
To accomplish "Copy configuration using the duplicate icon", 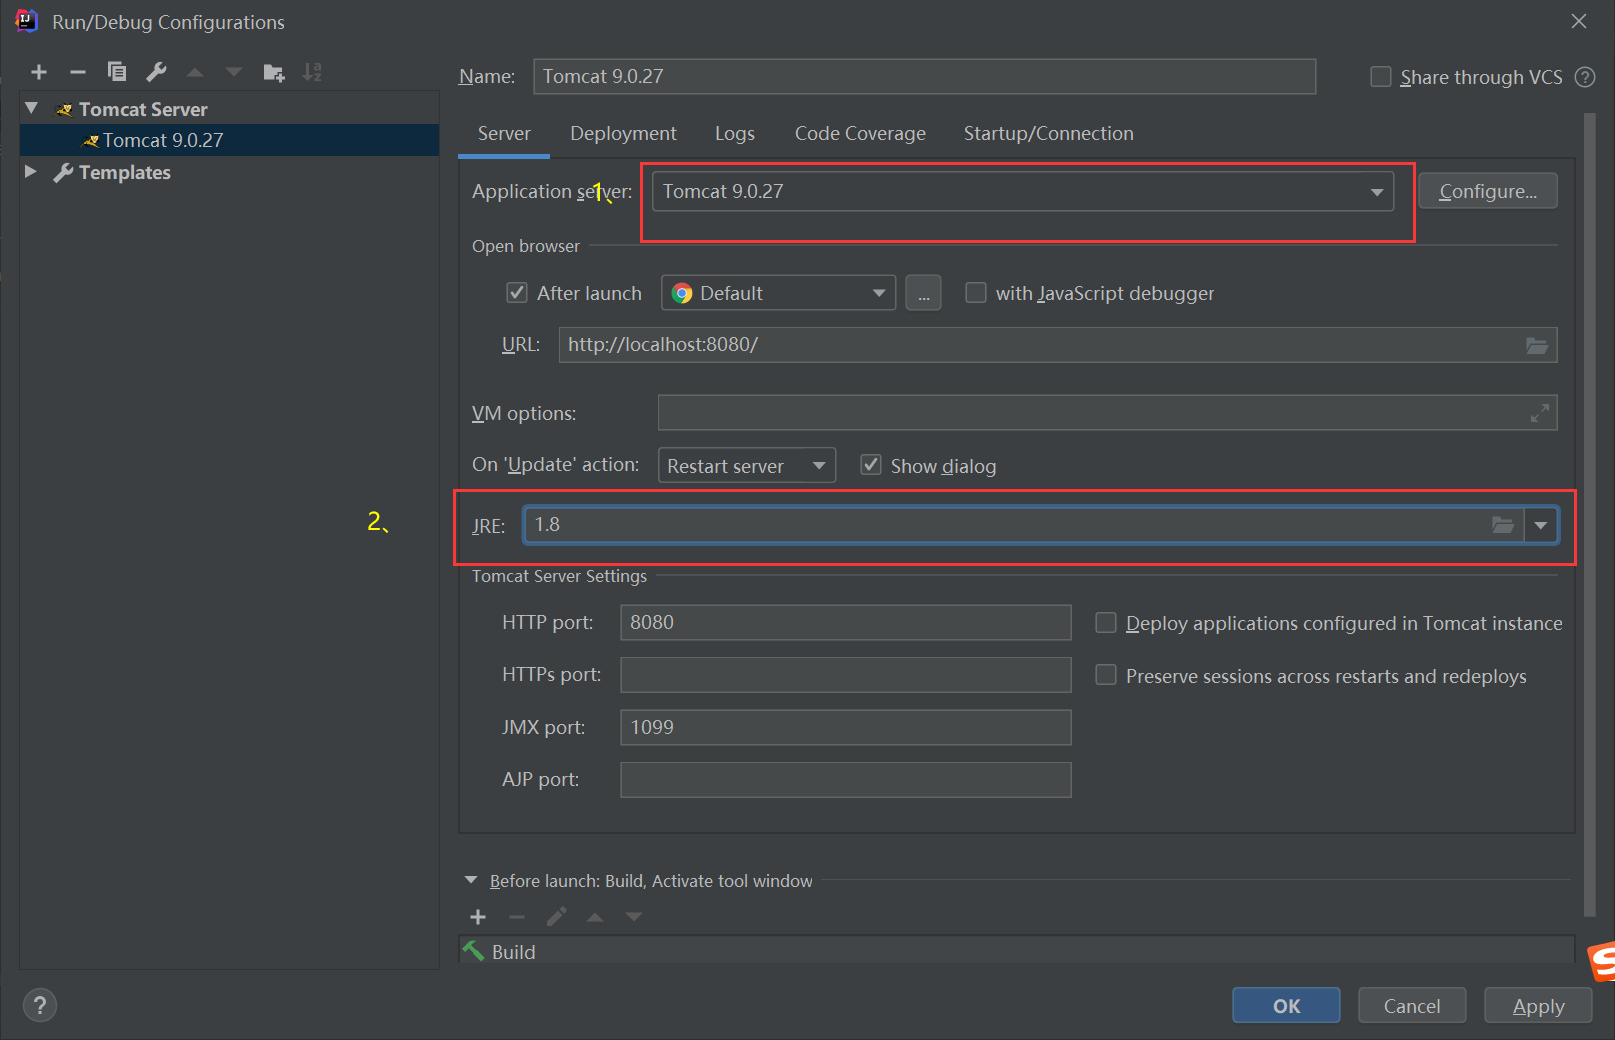I will 117,72.
